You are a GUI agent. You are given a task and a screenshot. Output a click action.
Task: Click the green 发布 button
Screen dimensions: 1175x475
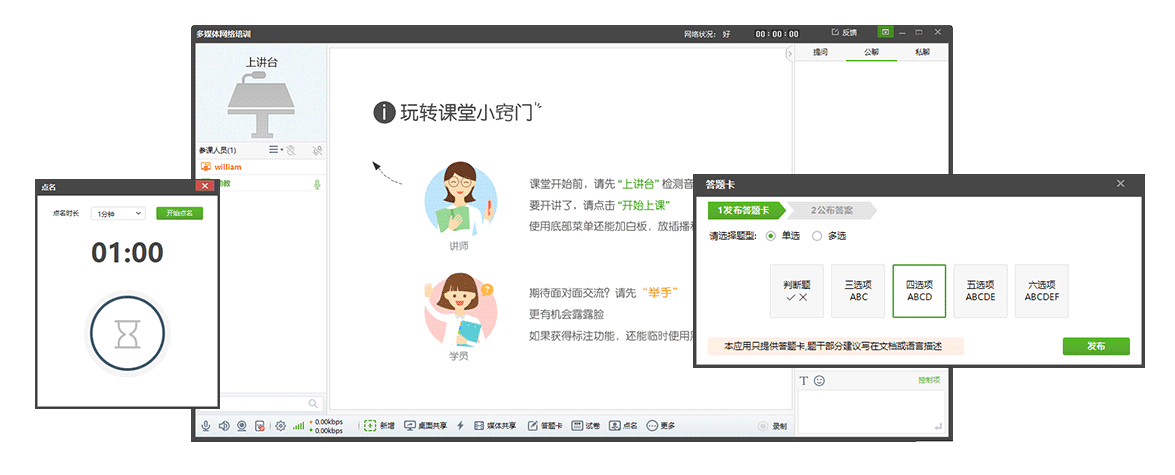point(1095,346)
